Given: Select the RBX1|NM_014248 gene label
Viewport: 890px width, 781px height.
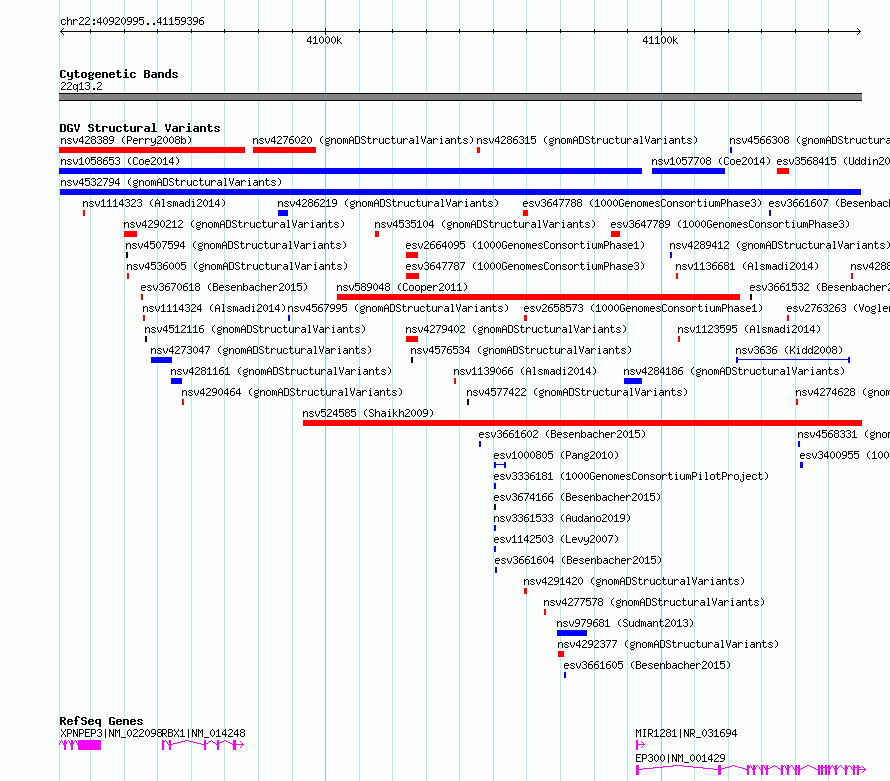Looking at the screenshot, I should point(204,733).
